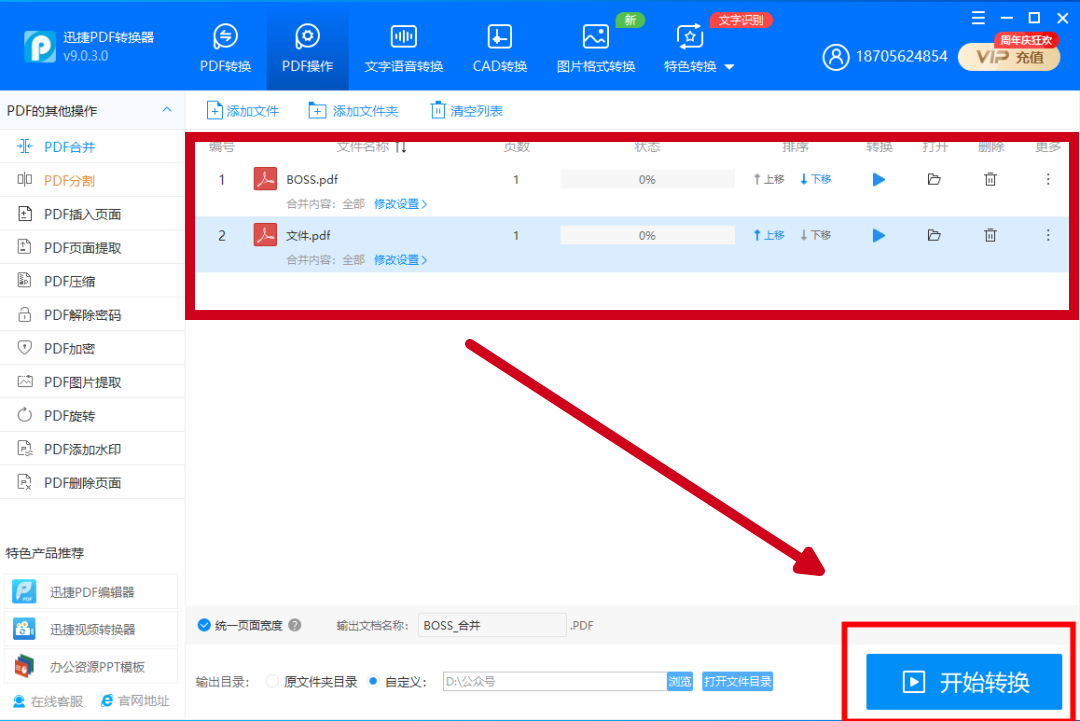Click the 浏览 browse button
Image resolution: width=1080 pixels, height=721 pixels.
680,682
